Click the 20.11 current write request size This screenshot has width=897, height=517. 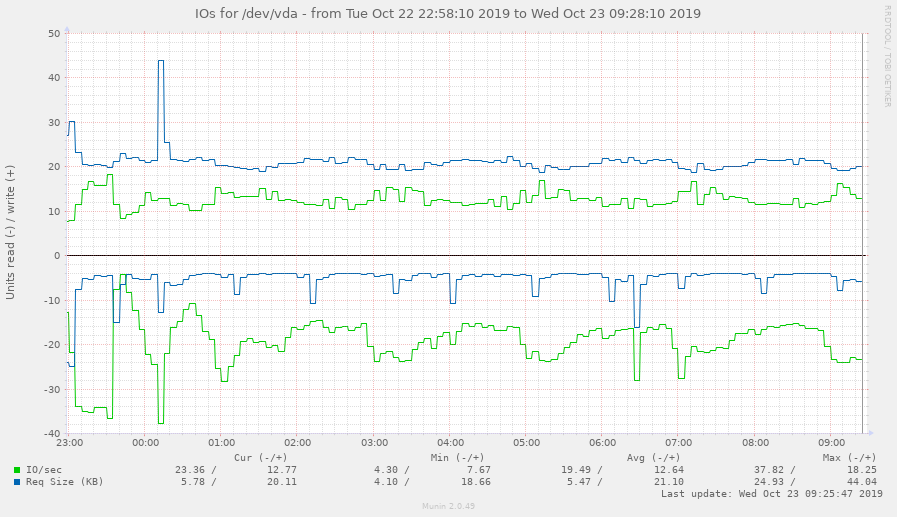[x=282, y=482]
